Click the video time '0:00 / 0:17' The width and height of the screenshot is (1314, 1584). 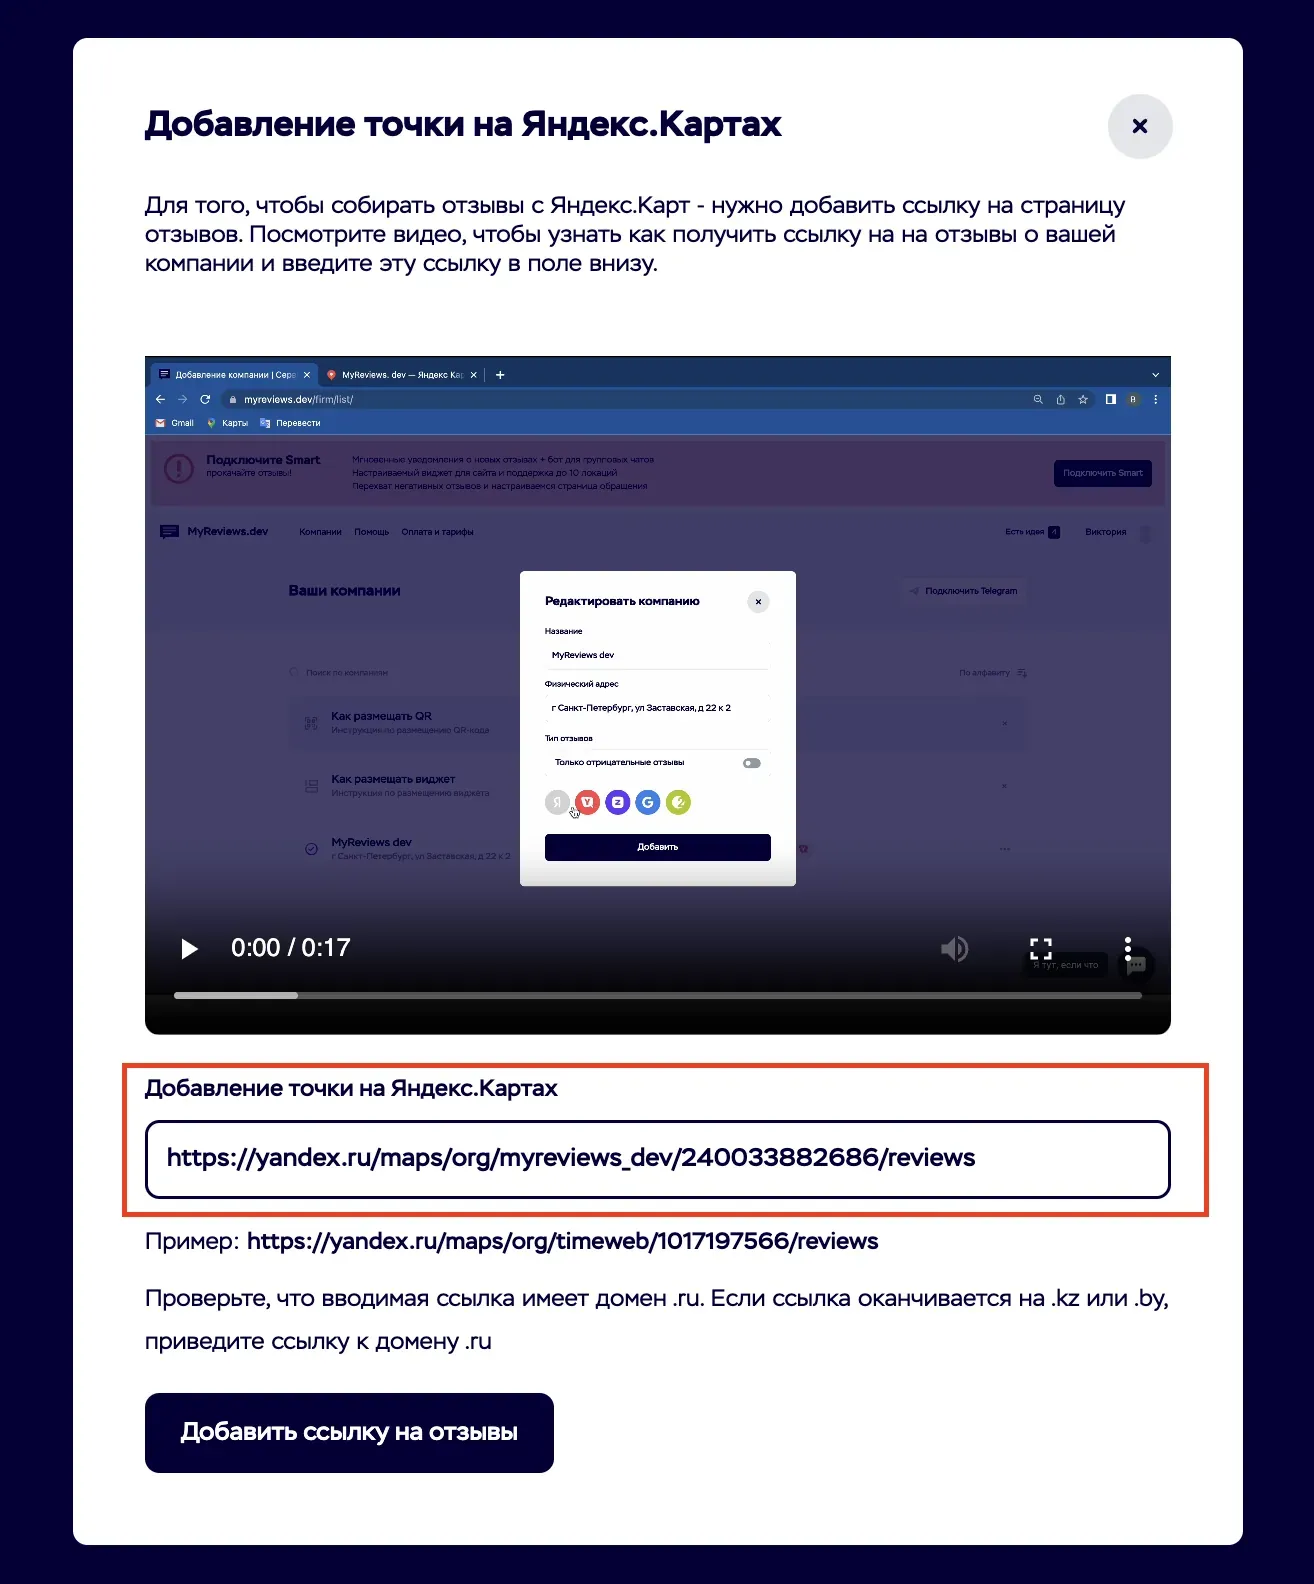coord(290,948)
